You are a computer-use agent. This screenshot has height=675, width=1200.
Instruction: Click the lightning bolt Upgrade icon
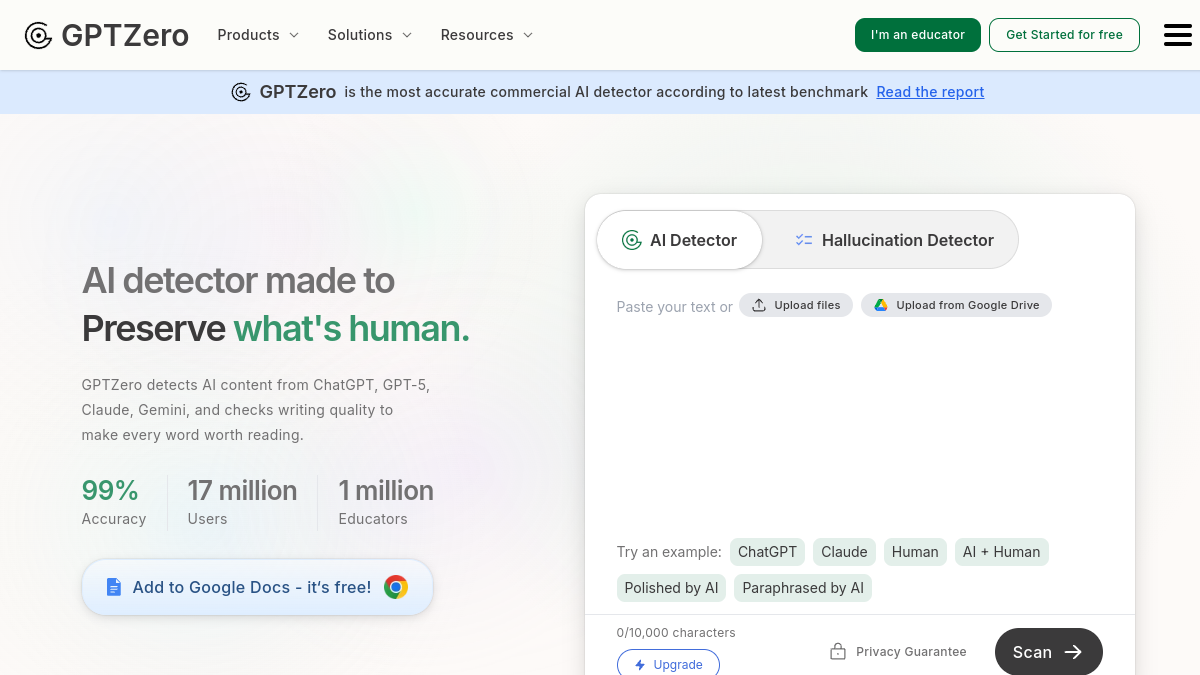pyautogui.click(x=640, y=665)
